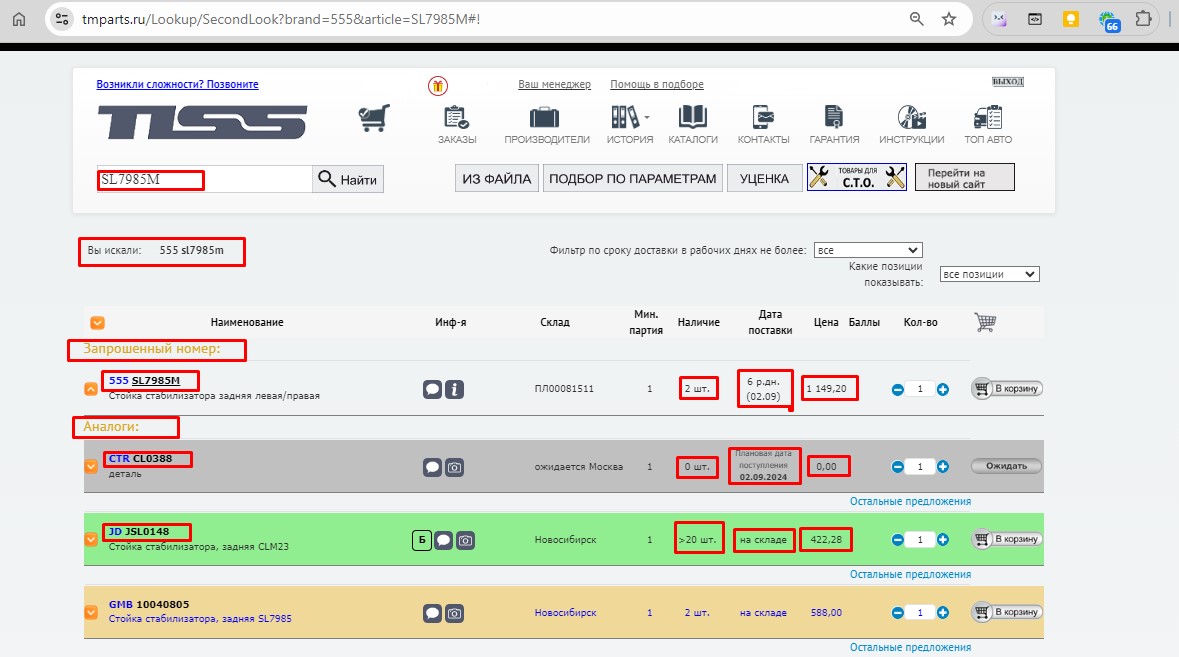
Task: Click Перейти на новый сайт
Action: pos(964,177)
